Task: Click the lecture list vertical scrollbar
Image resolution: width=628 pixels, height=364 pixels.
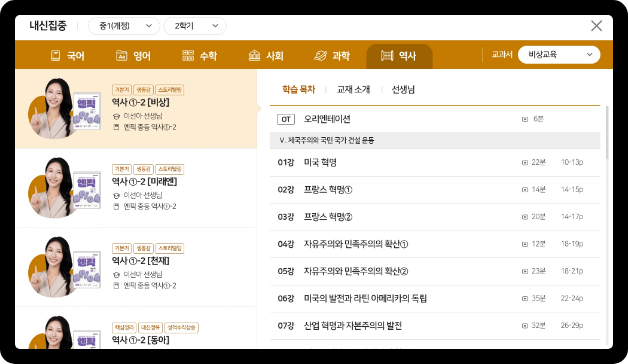Action: (607, 132)
